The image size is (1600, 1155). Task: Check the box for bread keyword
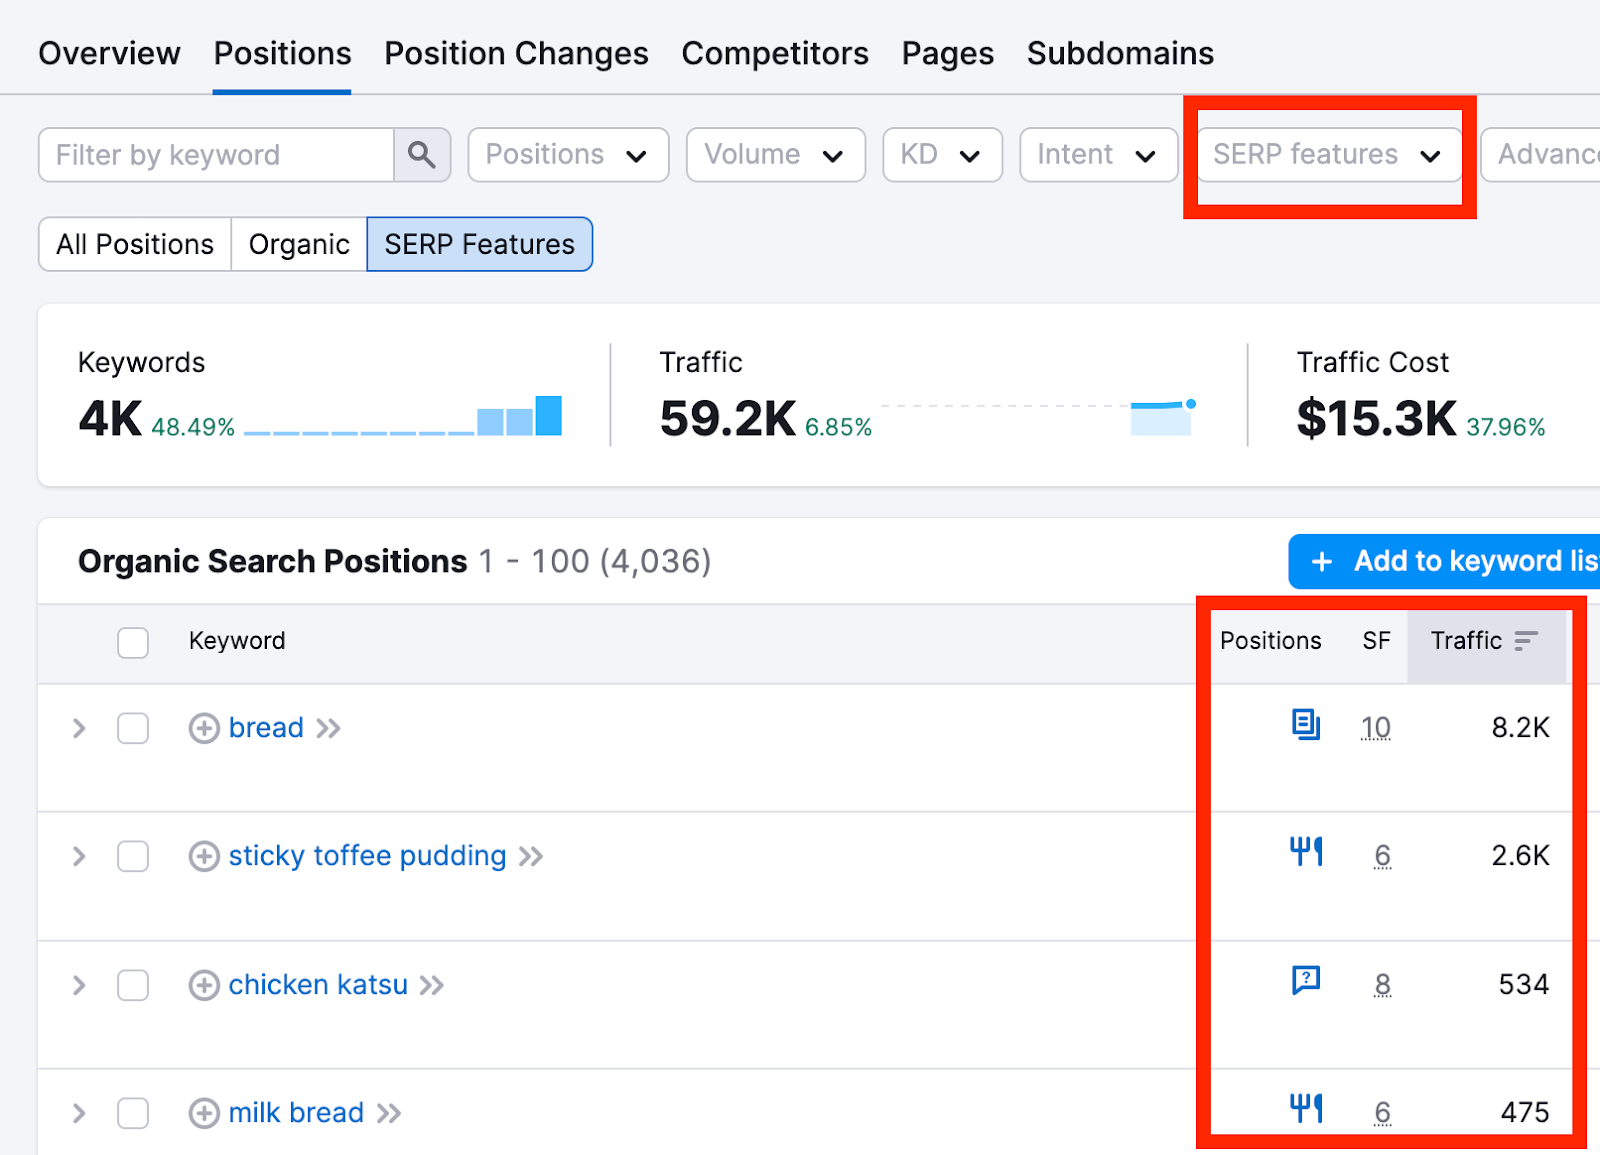point(133,728)
